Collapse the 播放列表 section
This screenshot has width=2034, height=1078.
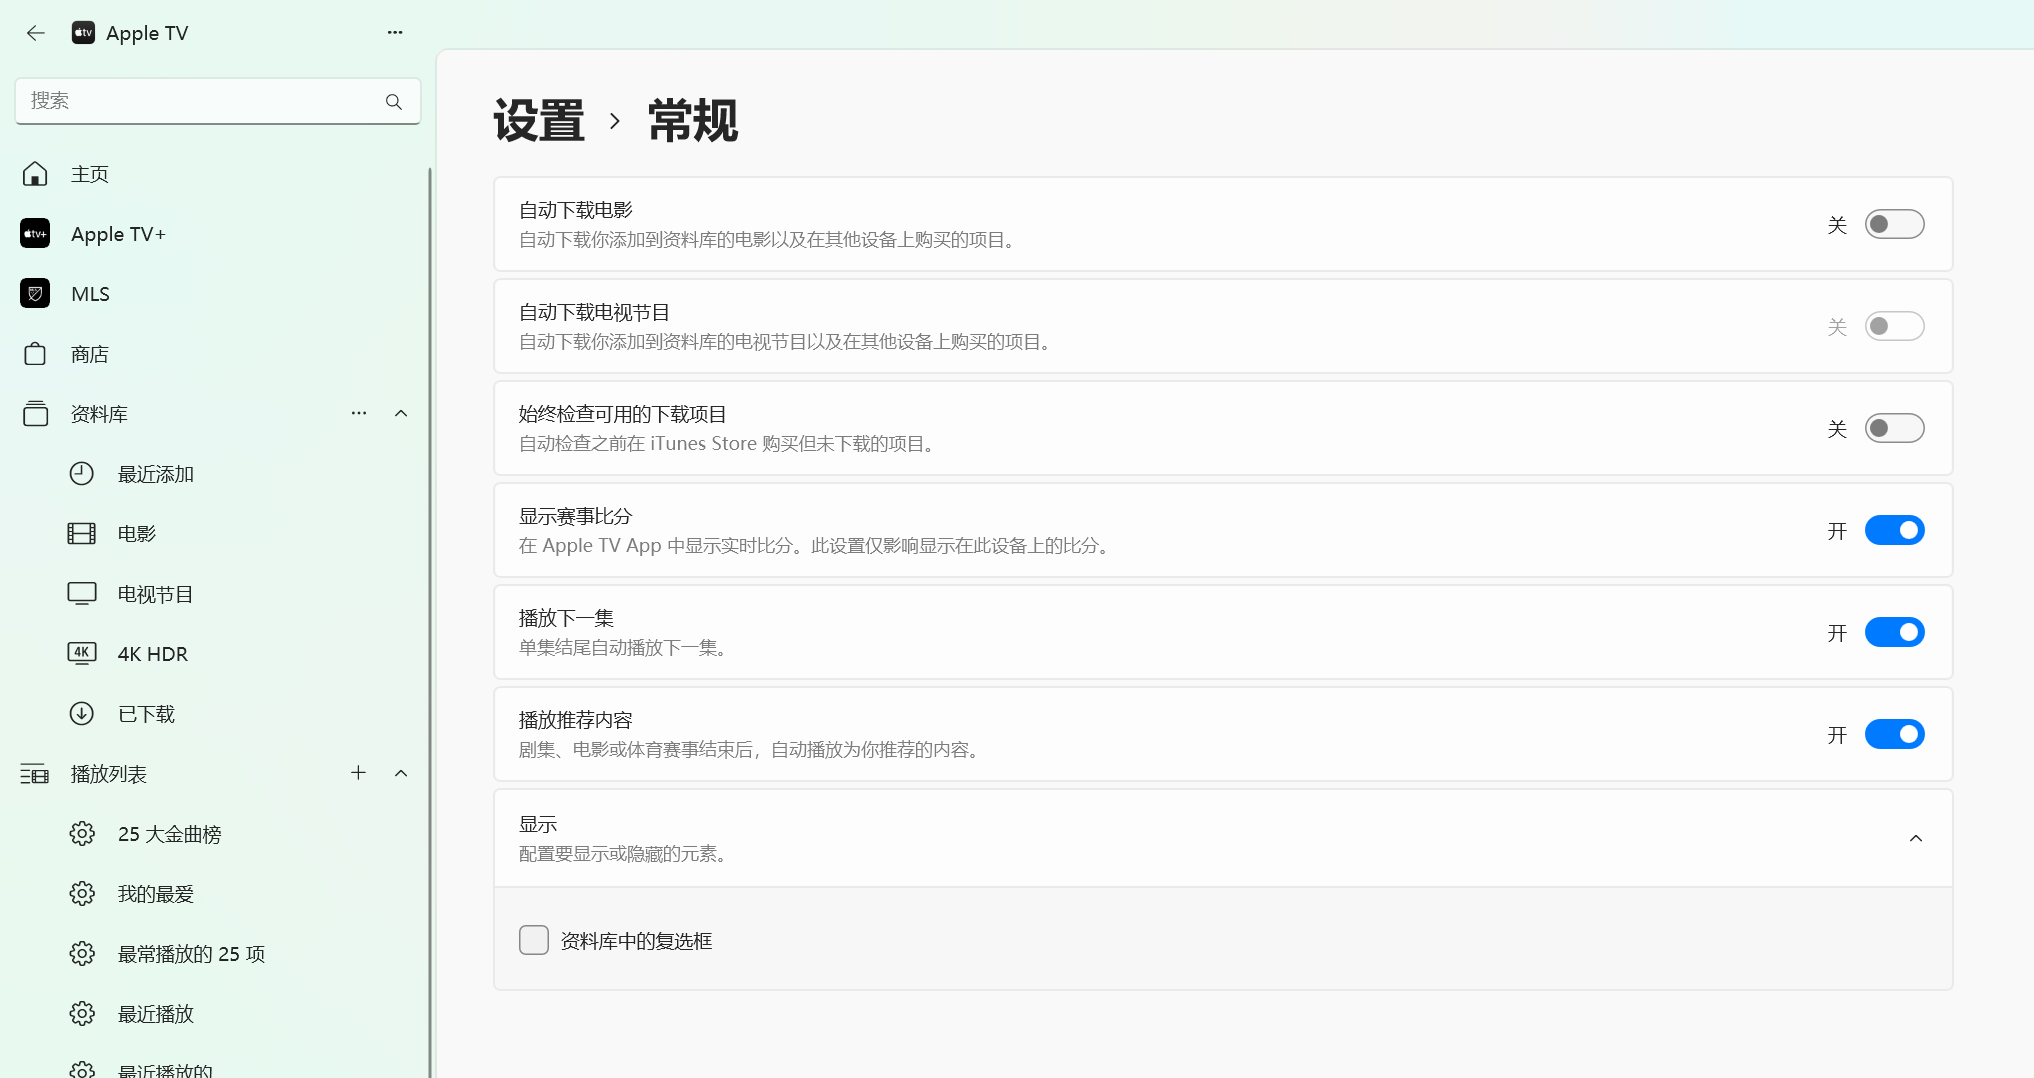[401, 773]
